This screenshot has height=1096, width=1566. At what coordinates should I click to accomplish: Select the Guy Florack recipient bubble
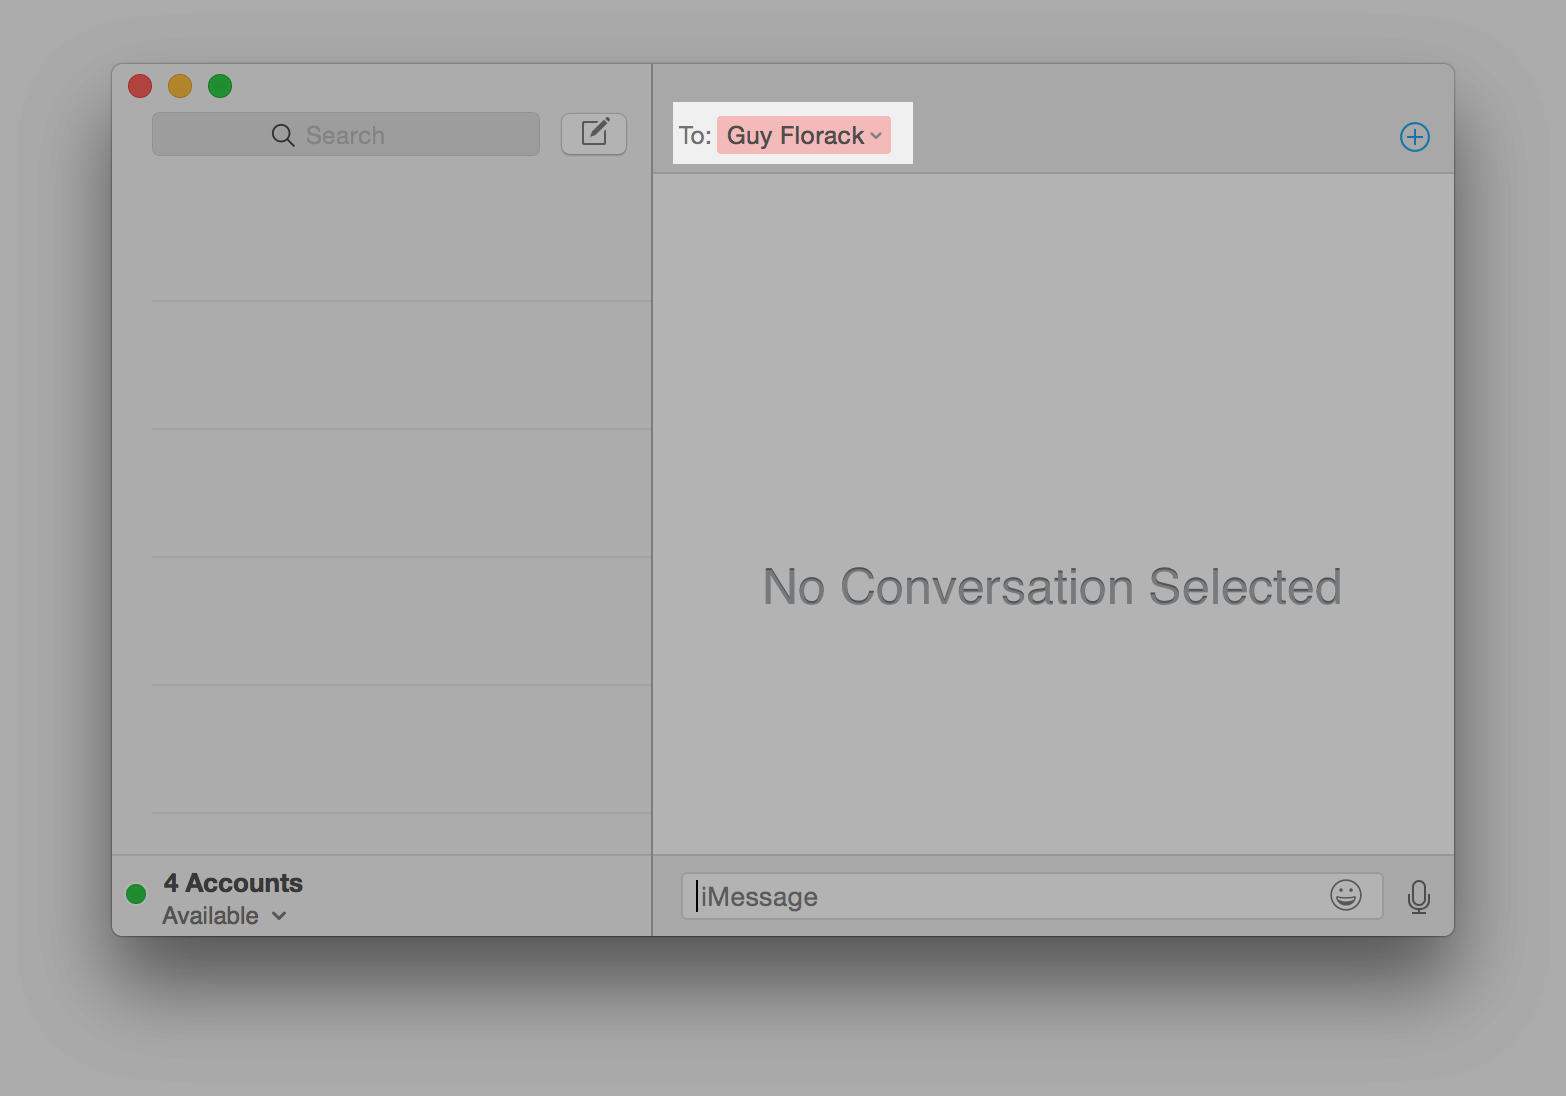coord(795,135)
